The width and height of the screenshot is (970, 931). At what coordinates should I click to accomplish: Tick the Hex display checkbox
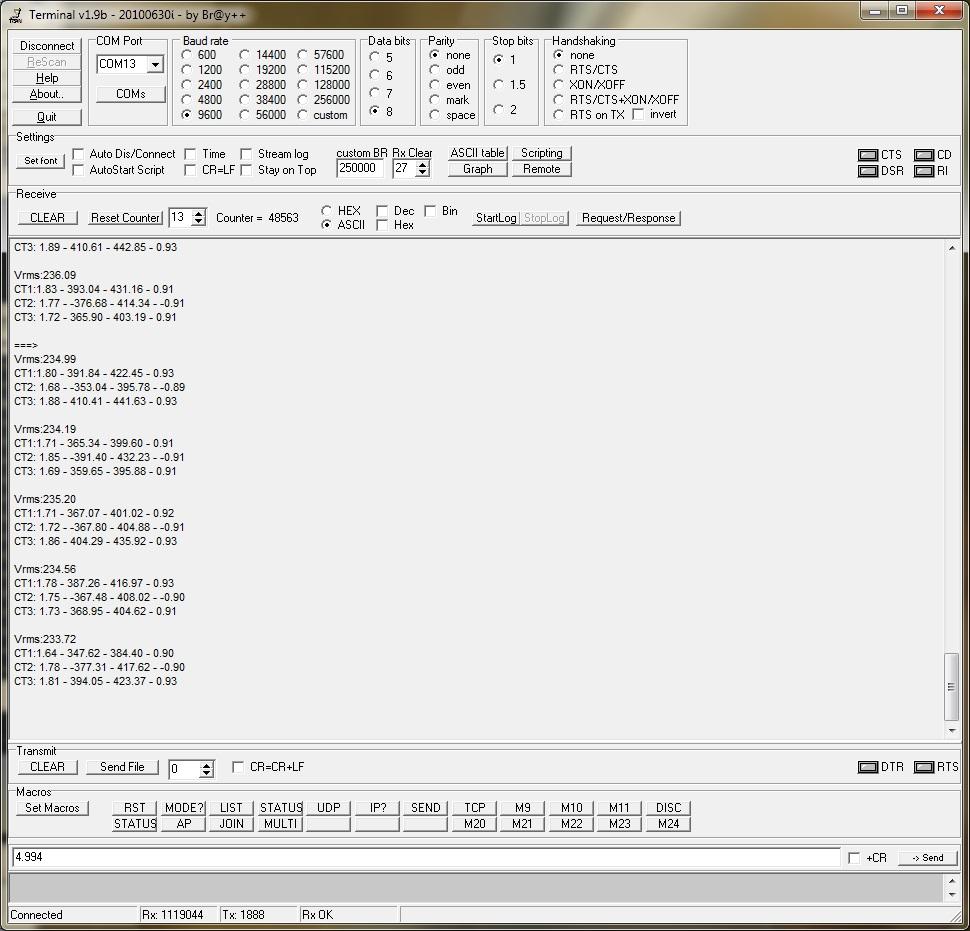pyautogui.click(x=382, y=225)
